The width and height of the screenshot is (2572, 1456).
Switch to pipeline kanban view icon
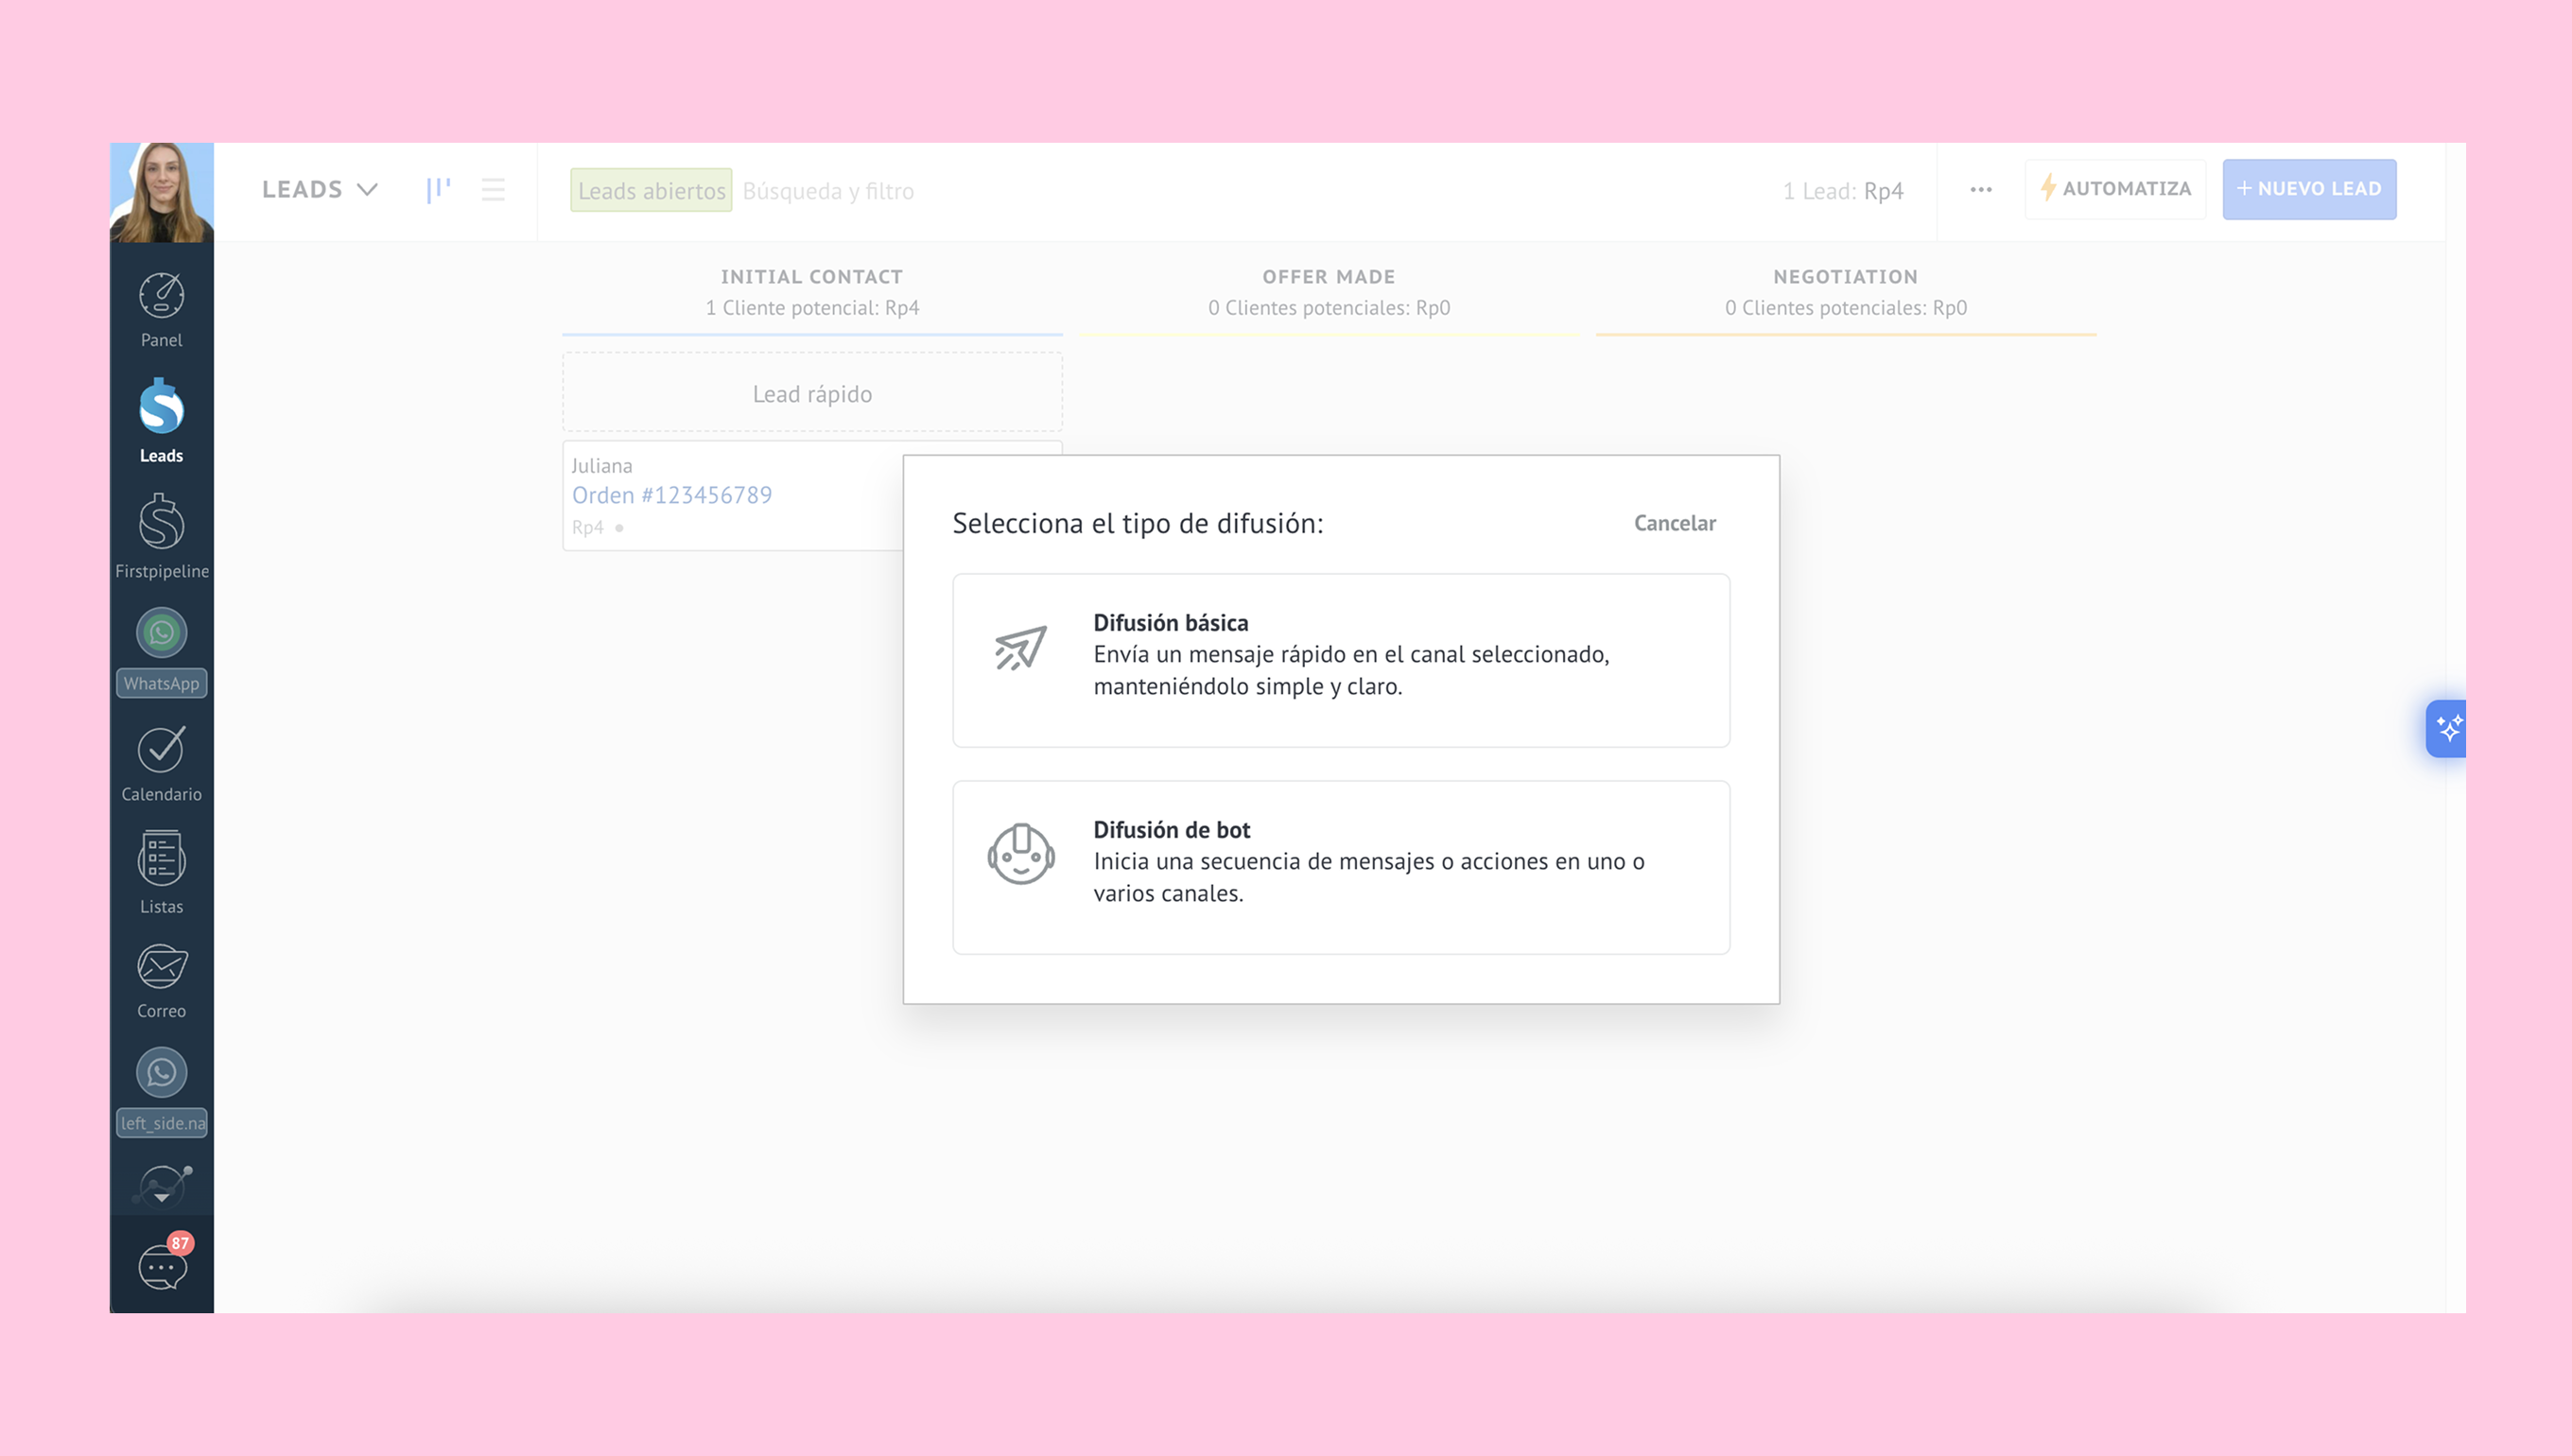(x=438, y=190)
